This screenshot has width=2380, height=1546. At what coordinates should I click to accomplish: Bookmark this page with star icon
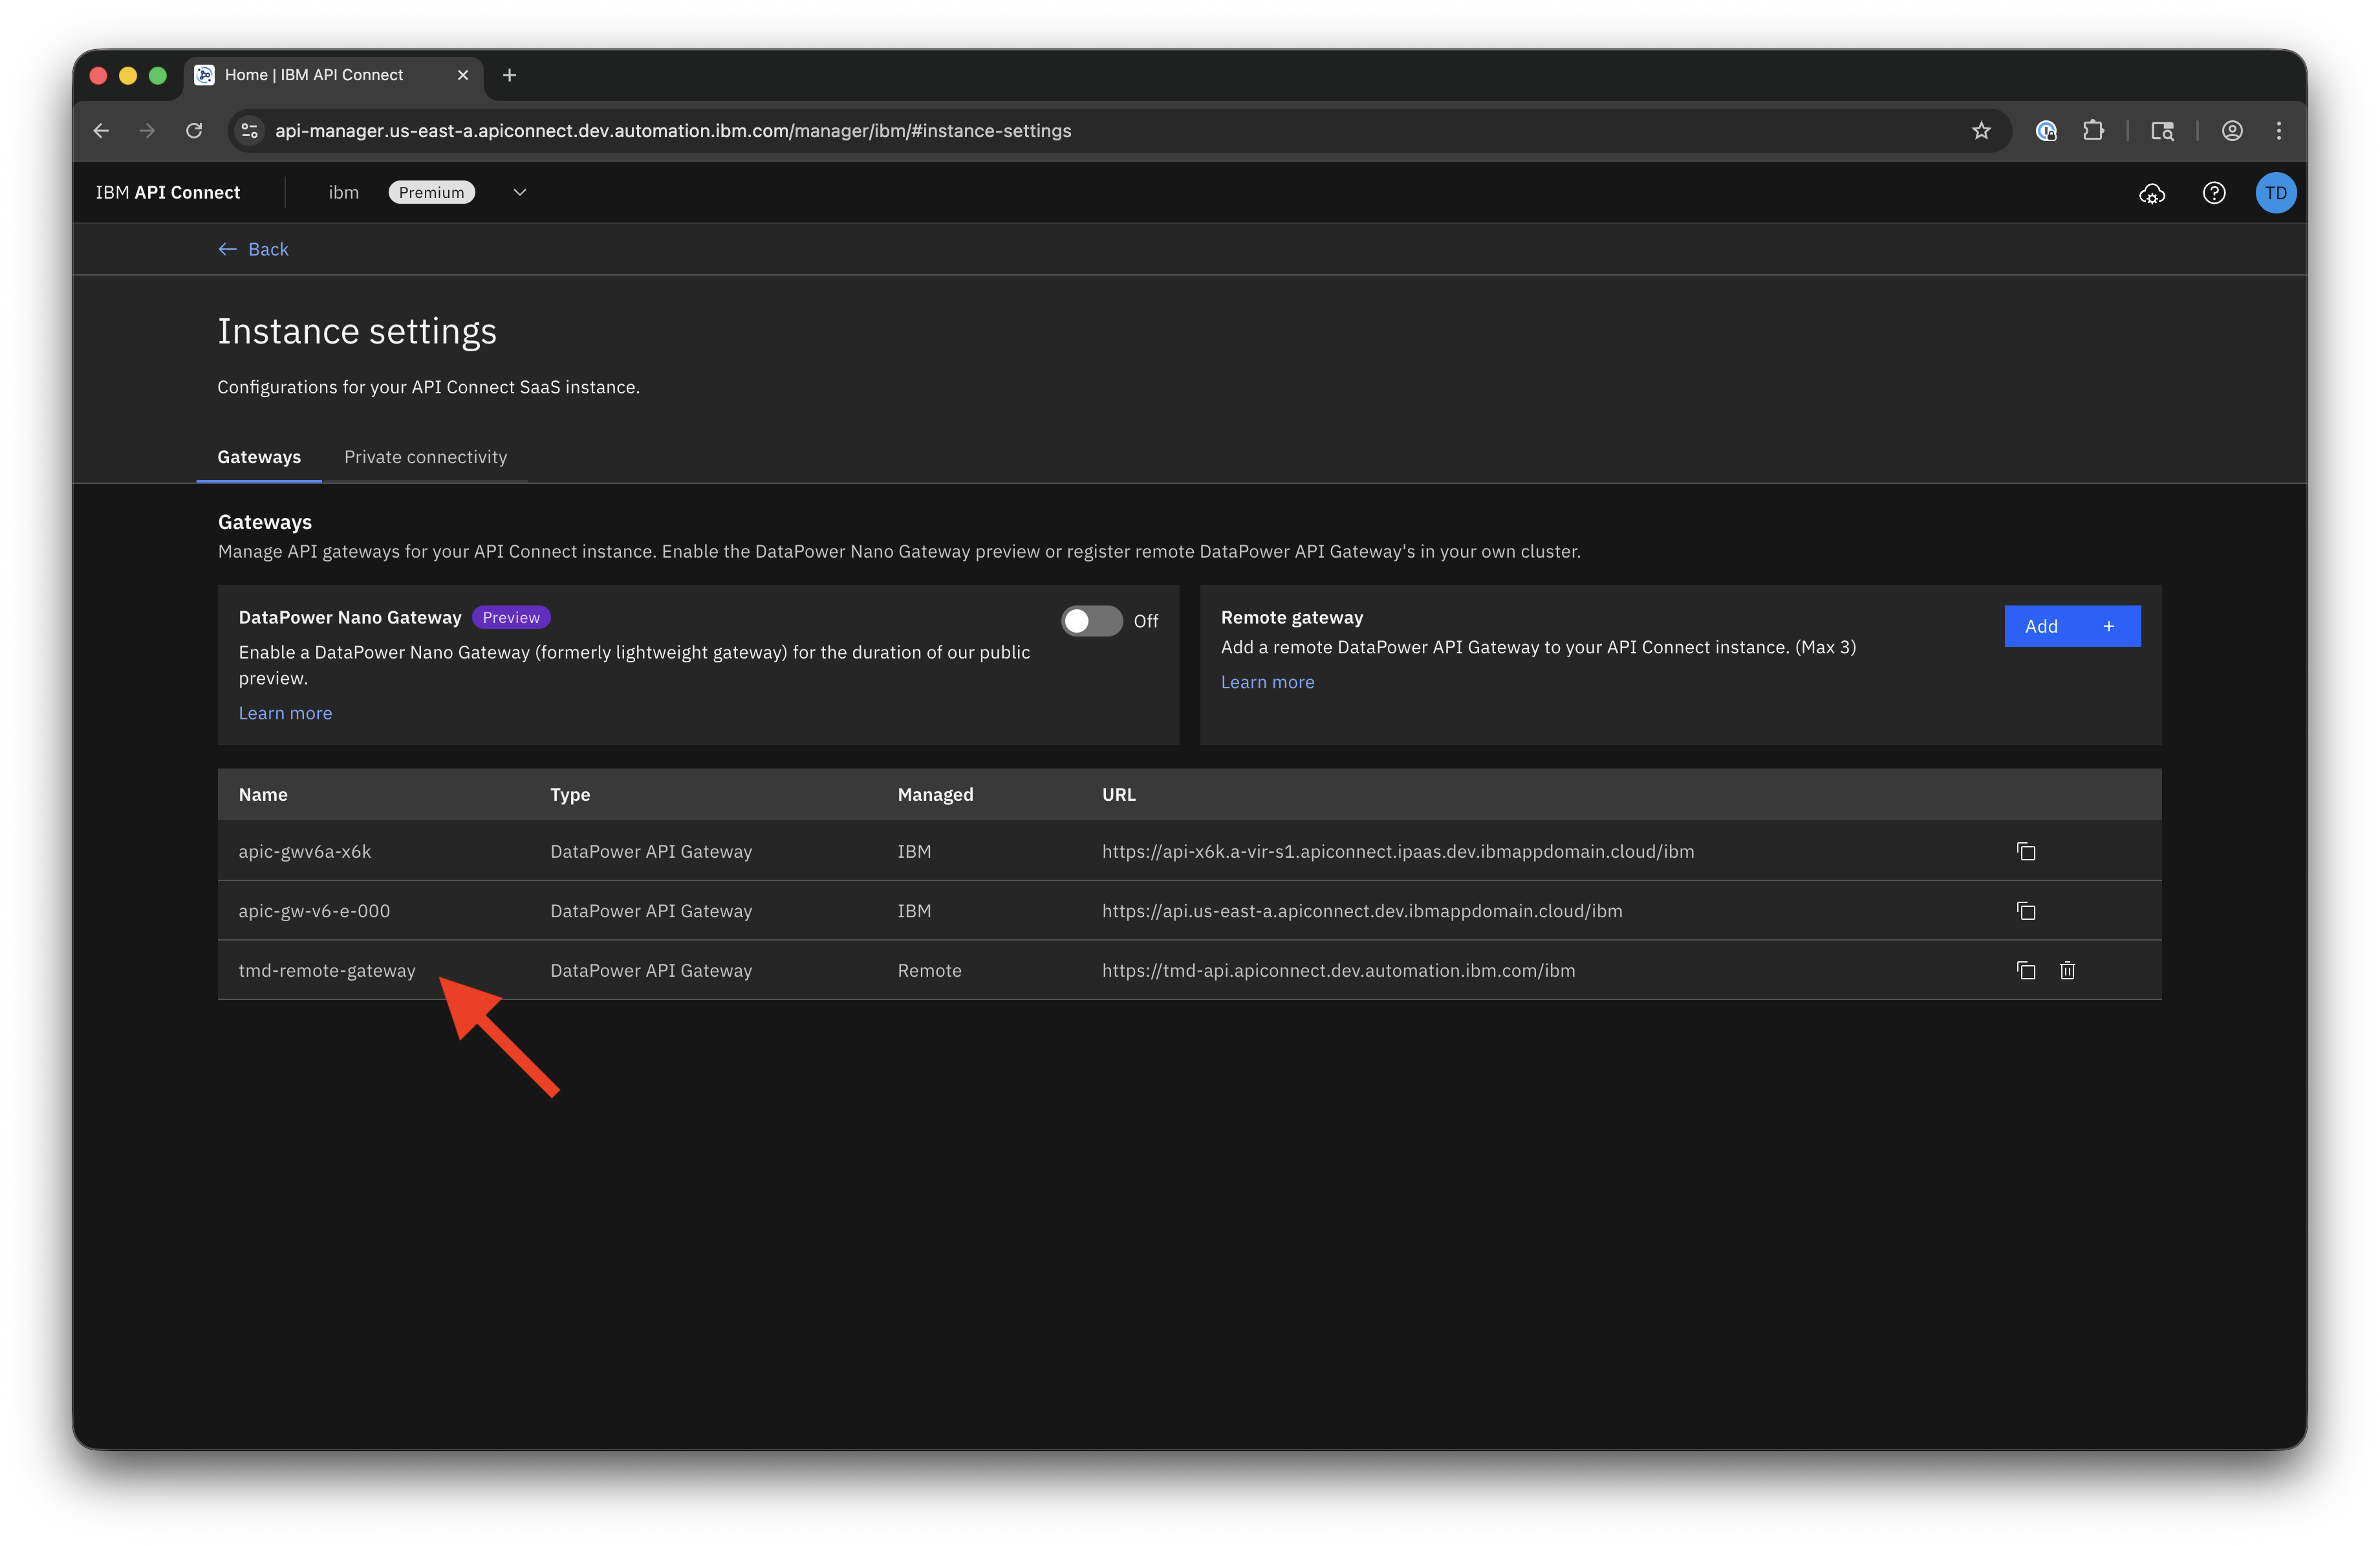[x=1981, y=131]
